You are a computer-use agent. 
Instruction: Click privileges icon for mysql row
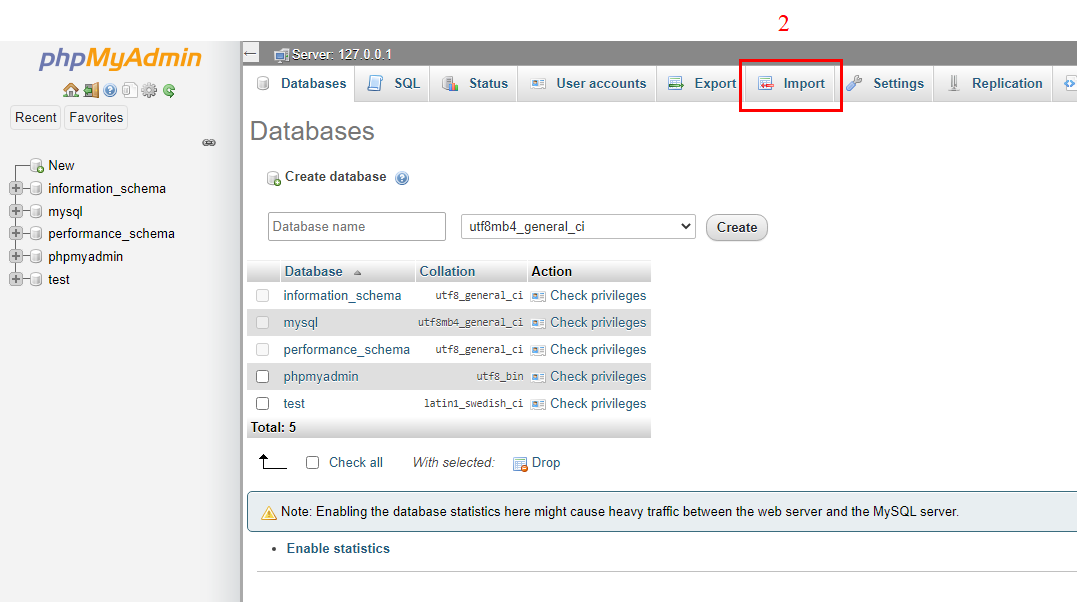(x=538, y=323)
